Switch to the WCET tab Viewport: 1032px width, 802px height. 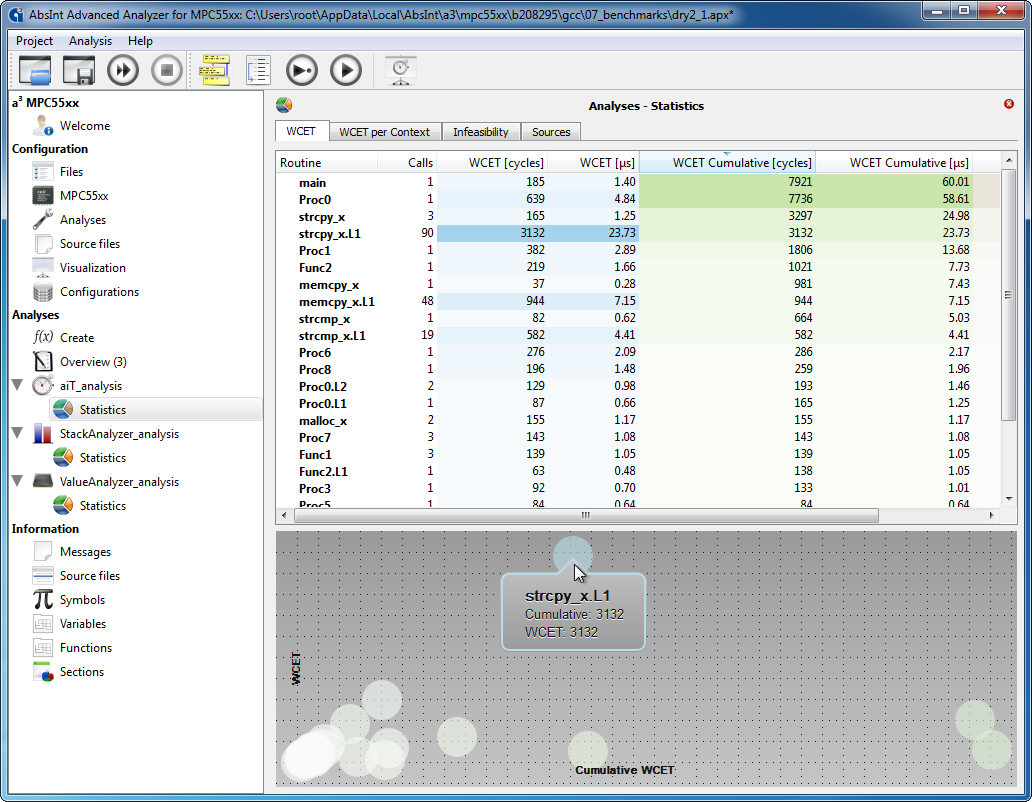click(301, 131)
